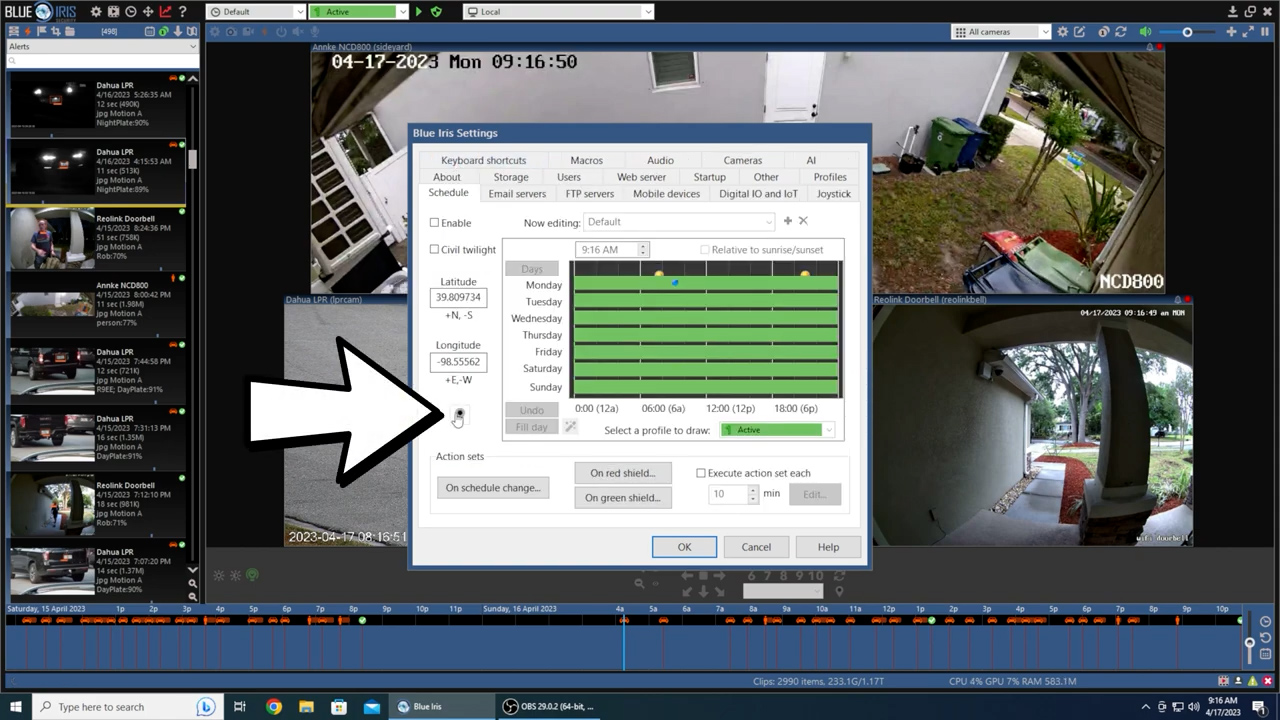Open the Windows Start menu

pos(15,706)
